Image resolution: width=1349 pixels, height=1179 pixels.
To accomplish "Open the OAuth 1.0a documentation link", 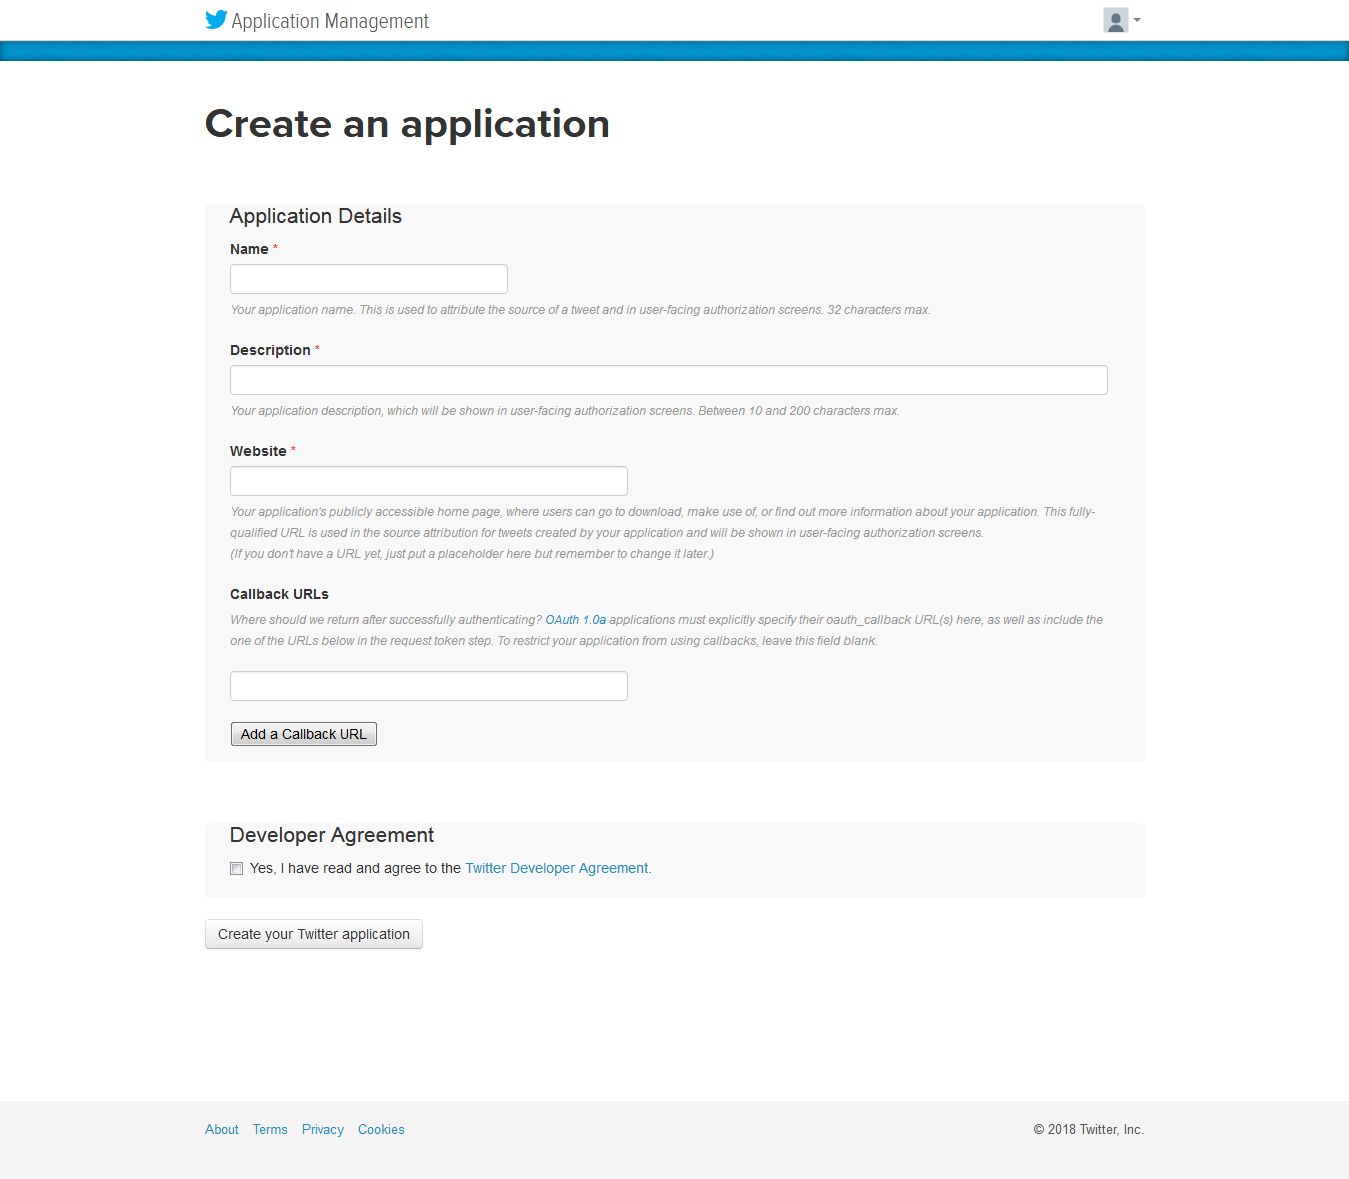I will pyautogui.click(x=576, y=620).
